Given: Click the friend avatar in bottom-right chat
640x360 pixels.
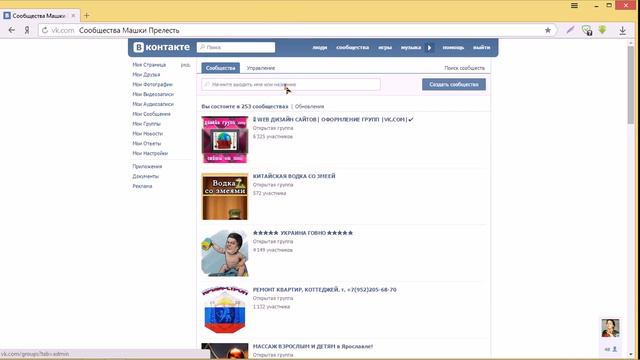Looking at the screenshot, I should 610,328.
